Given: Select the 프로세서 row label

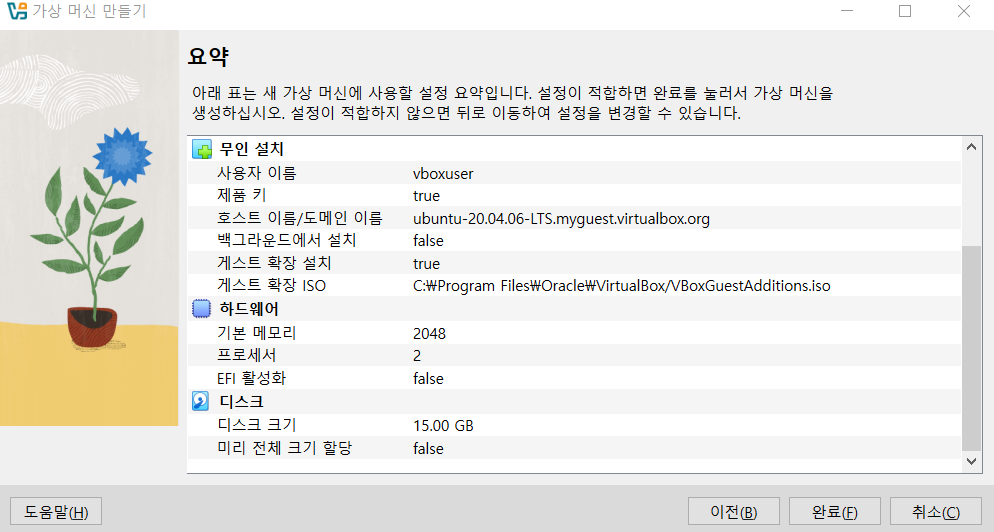Looking at the screenshot, I should tap(247, 355).
